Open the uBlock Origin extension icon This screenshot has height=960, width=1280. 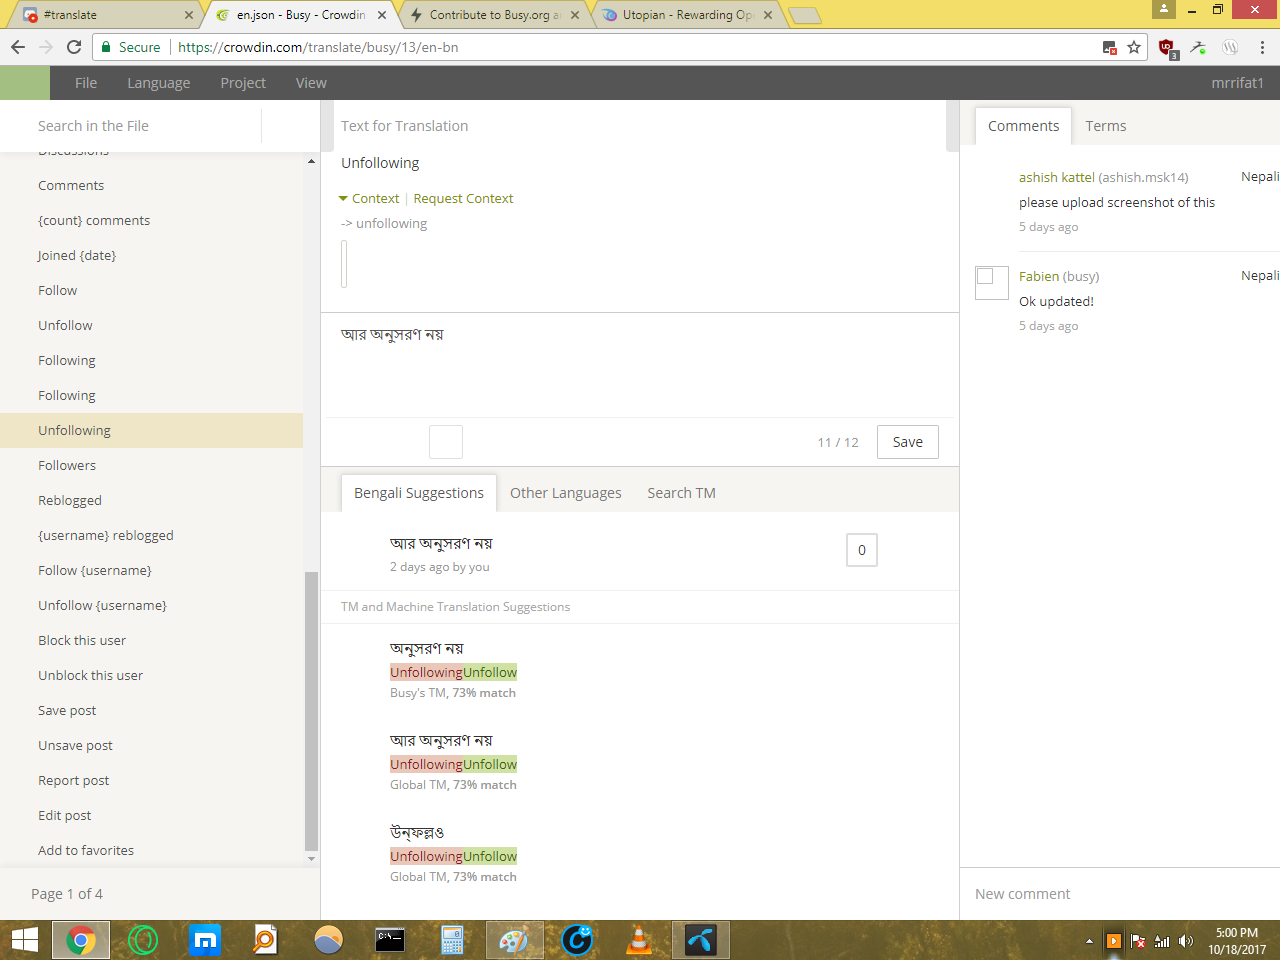pyautogui.click(x=1167, y=47)
